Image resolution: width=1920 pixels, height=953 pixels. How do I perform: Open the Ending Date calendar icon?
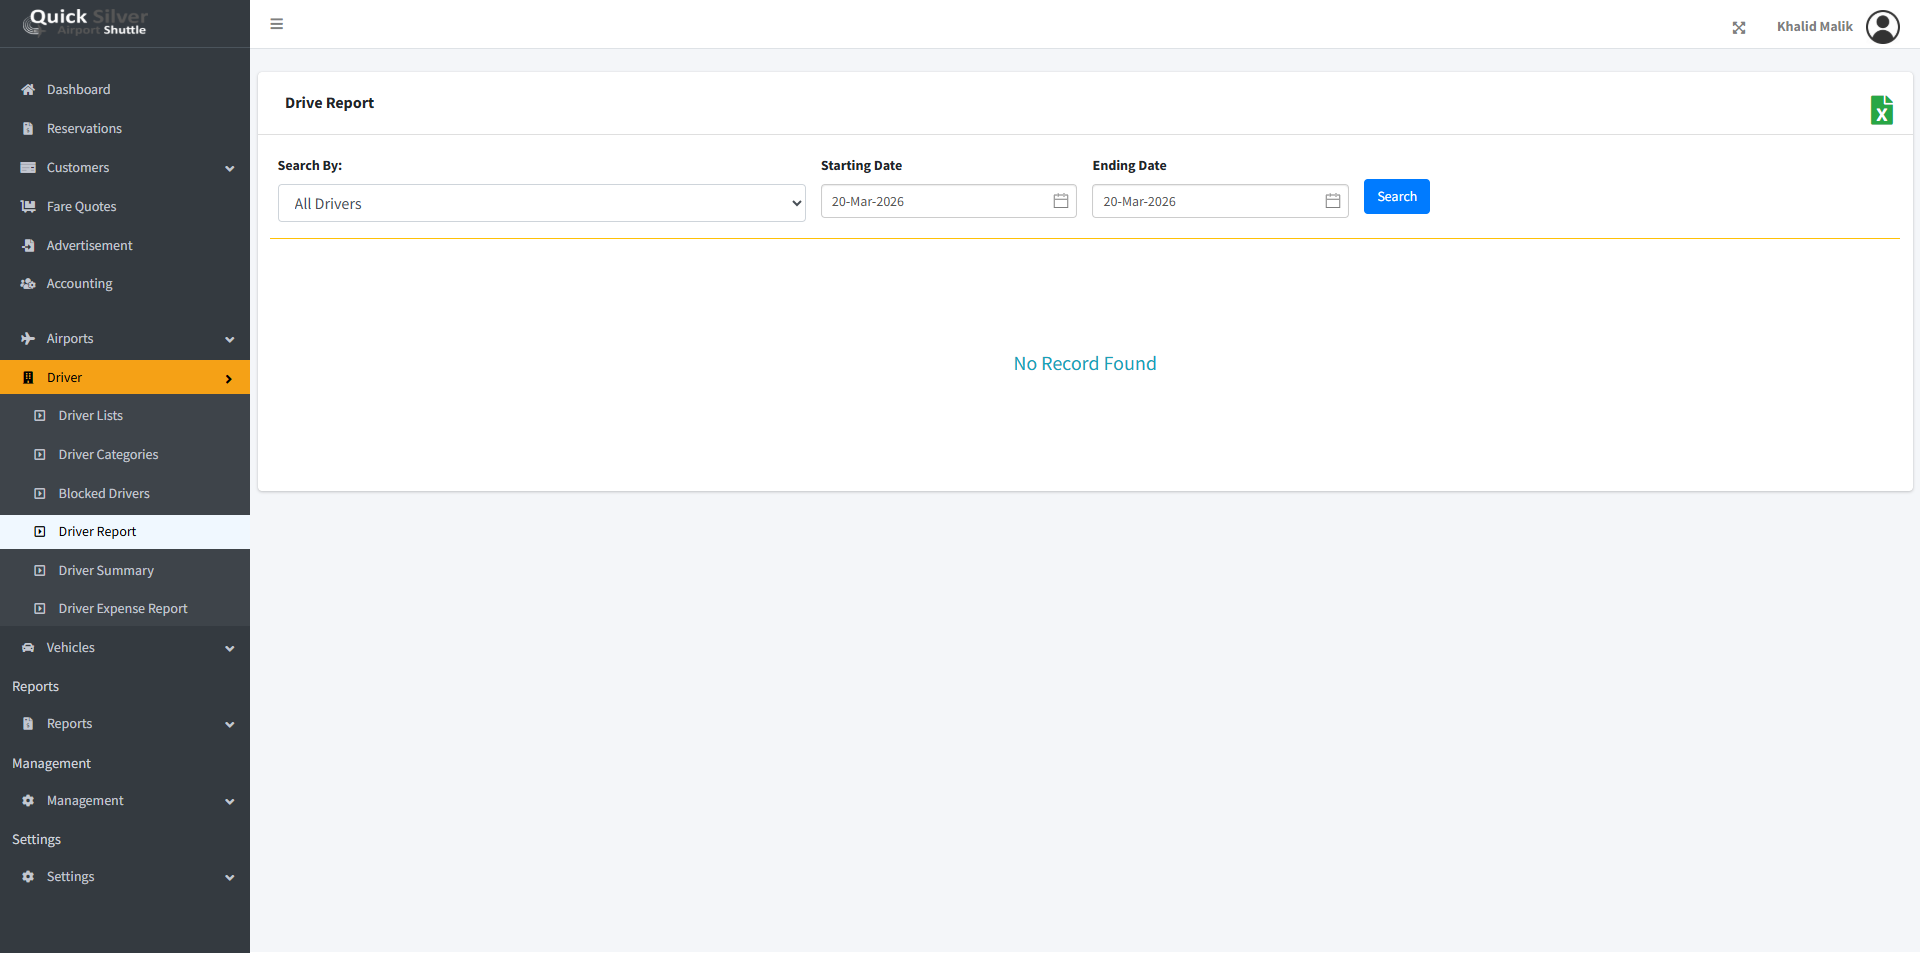click(x=1333, y=201)
